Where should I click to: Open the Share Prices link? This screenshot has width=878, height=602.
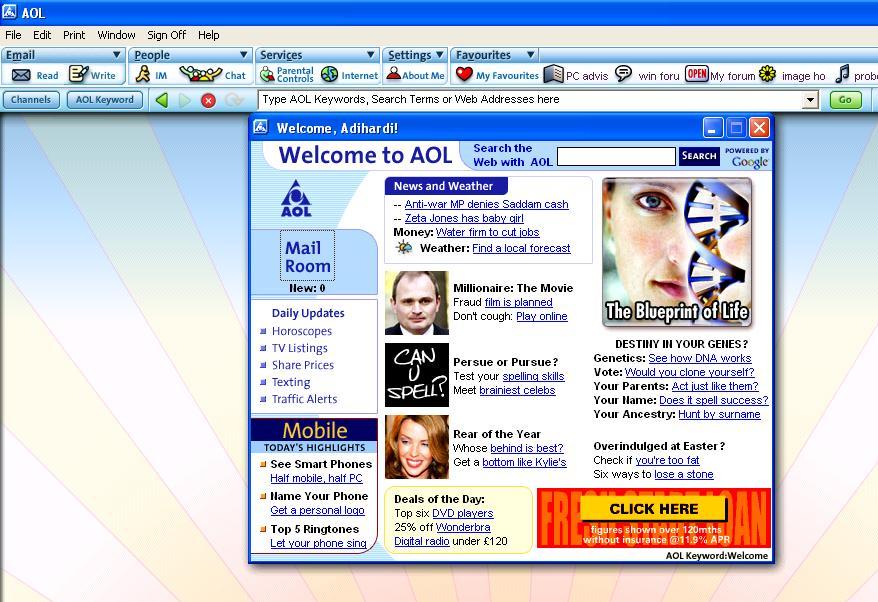(x=303, y=365)
